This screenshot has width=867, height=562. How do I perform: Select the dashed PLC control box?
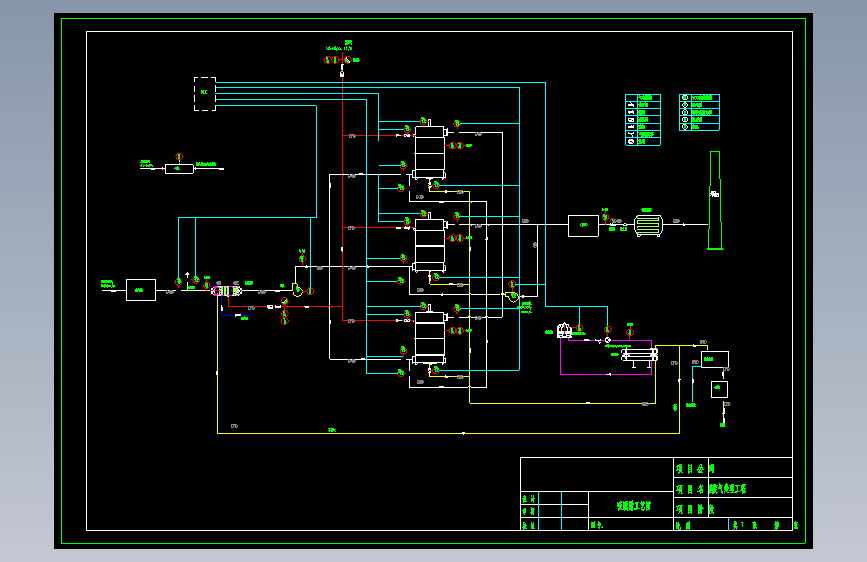205,94
